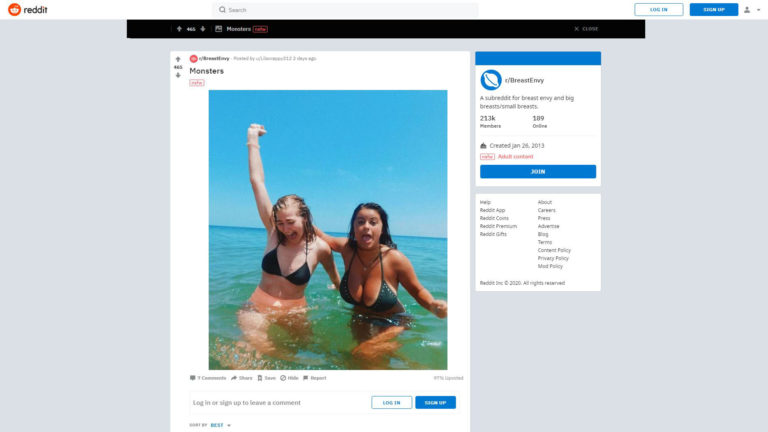The height and width of the screenshot is (432, 768).
Task: Click Log In button in top header
Action: 659,9
